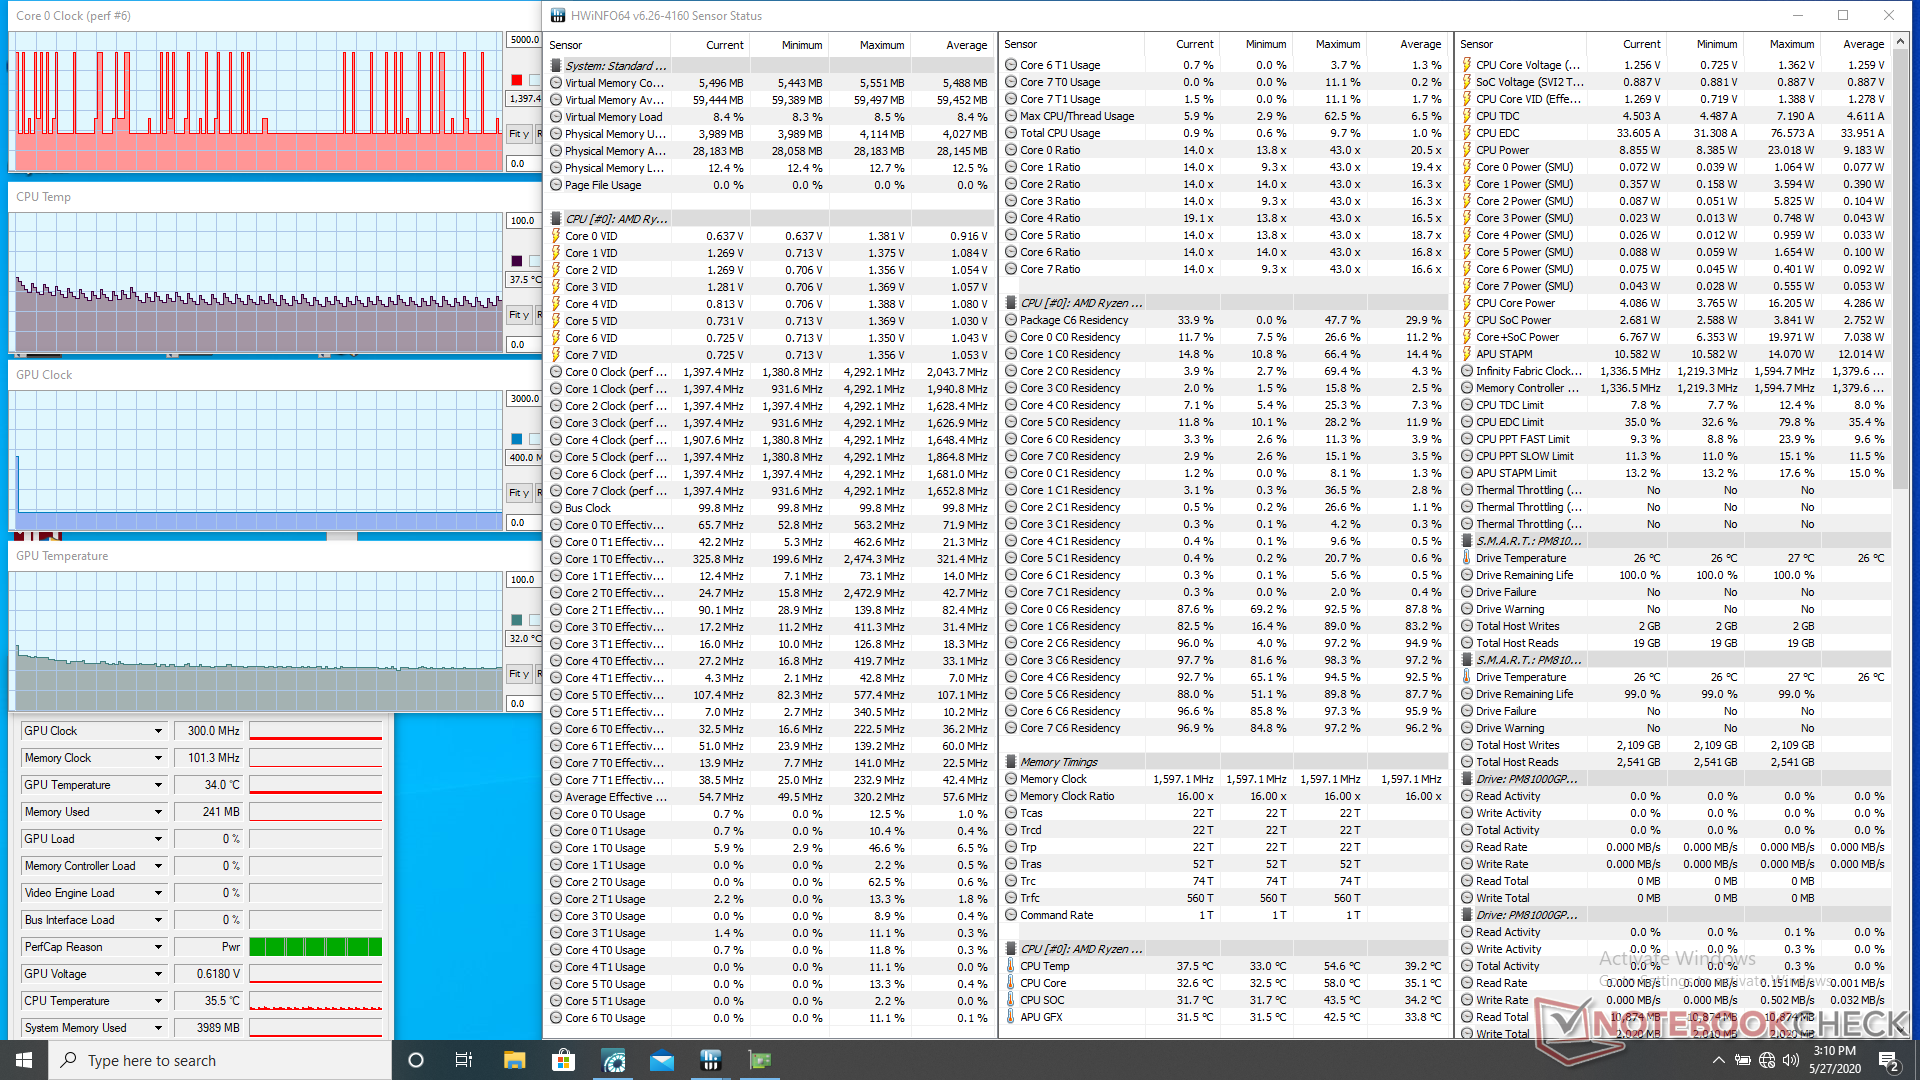Image resolution: width=1920 pixels, height=1080 pixels.
Task: Click the 5000.0 max value field in Core 0 Clock graph
Action: pos(524,40)
